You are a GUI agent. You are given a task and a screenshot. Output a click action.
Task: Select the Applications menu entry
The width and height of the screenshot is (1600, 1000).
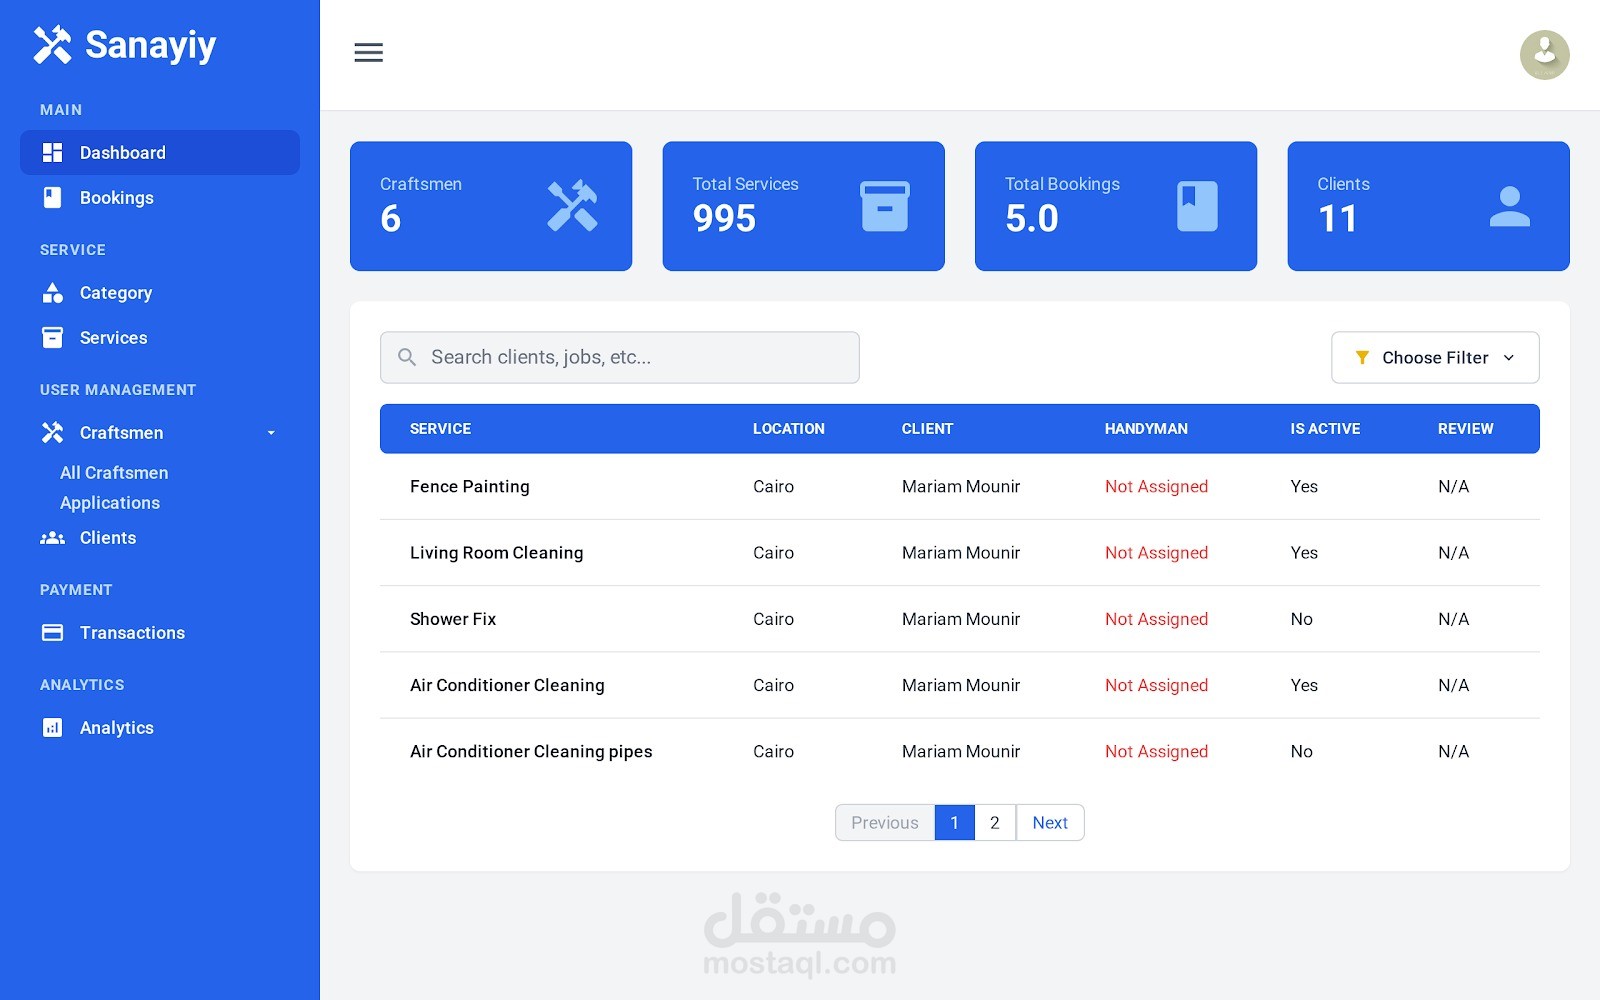coord(110,503)
